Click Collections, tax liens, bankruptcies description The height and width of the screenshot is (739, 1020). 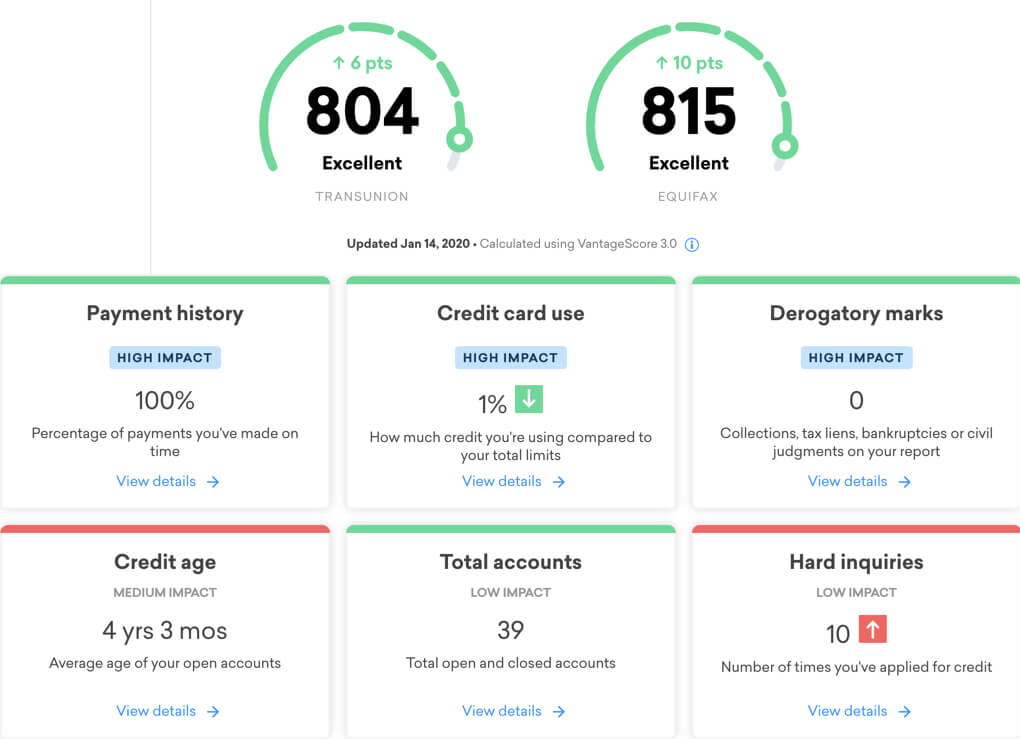(856, 442)
